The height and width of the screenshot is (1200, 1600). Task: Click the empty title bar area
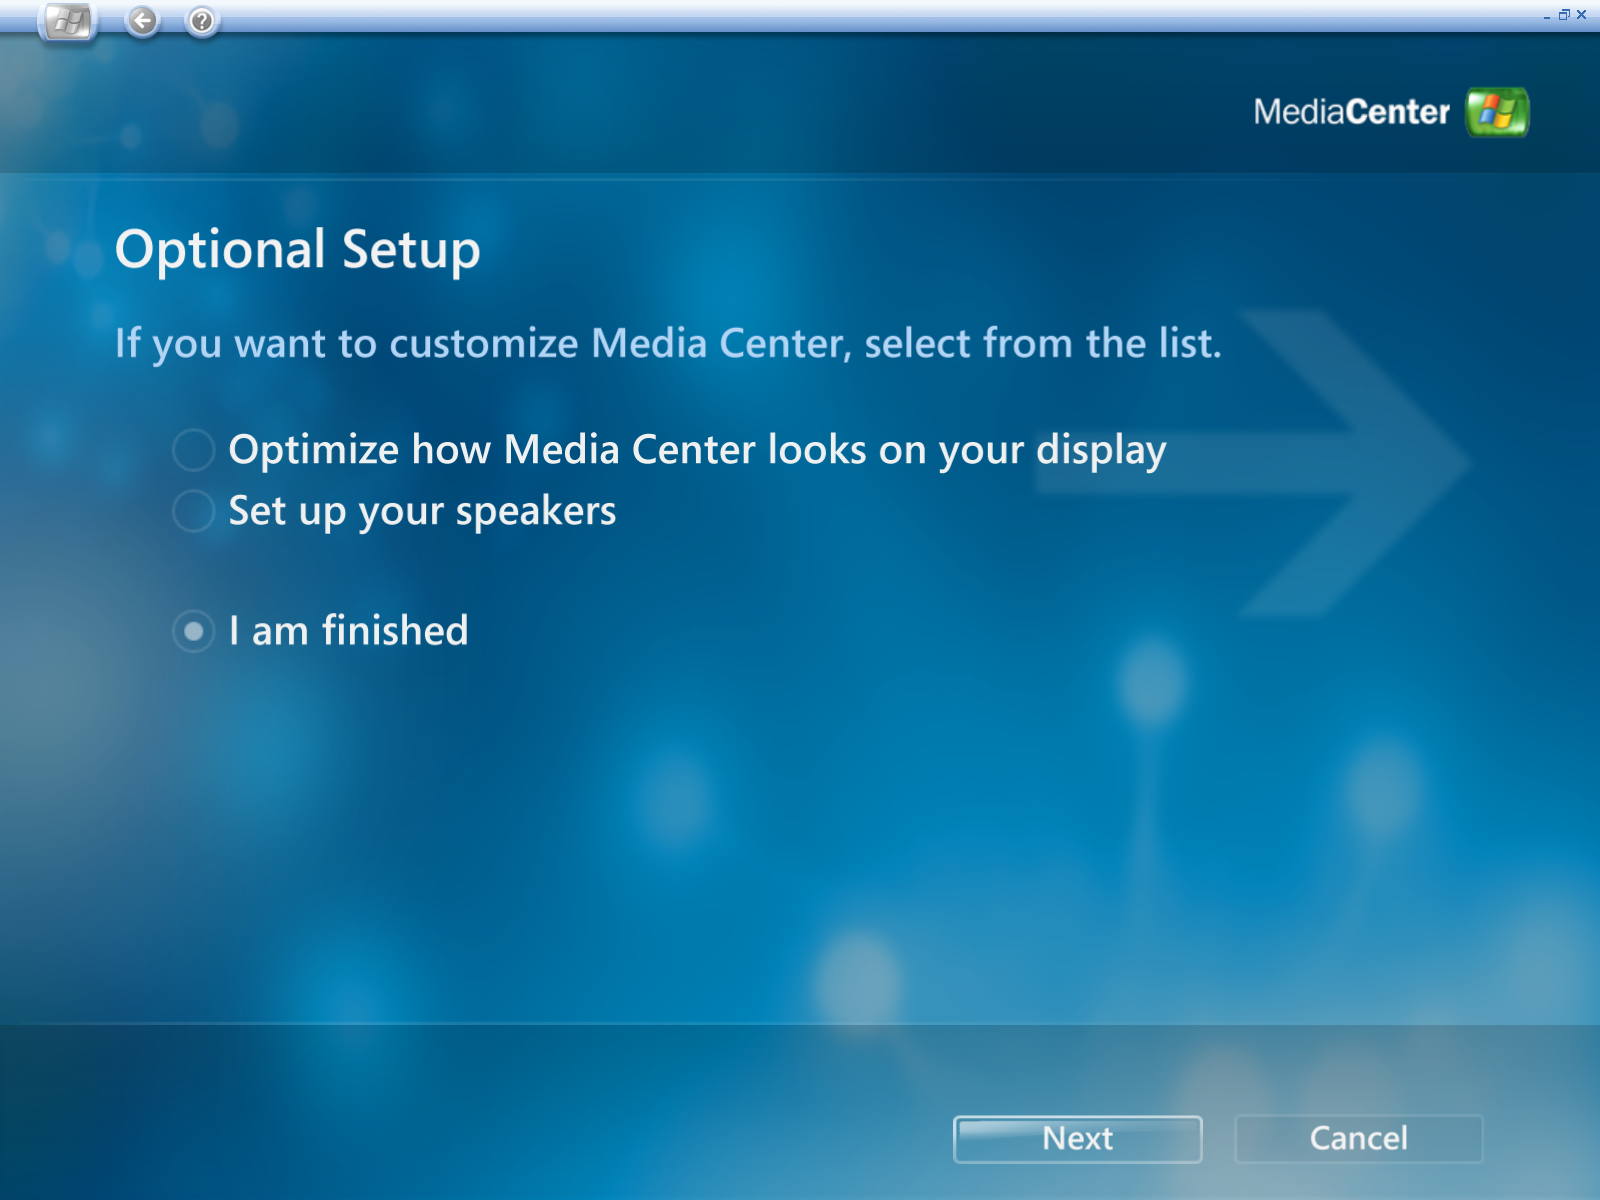point(800,14)
